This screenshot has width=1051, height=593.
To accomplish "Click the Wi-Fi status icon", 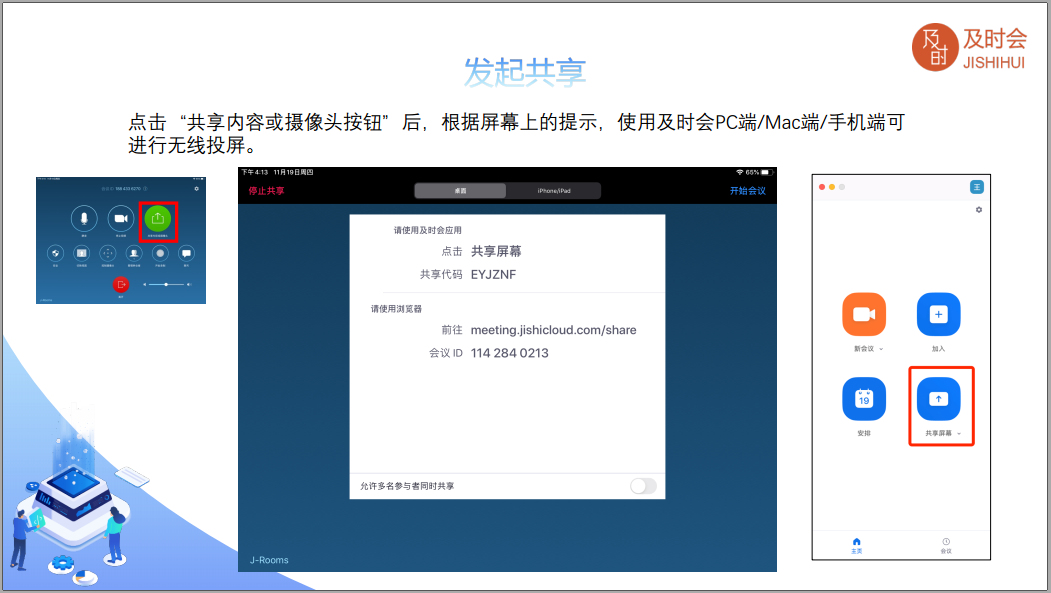I will pos(739,172).
